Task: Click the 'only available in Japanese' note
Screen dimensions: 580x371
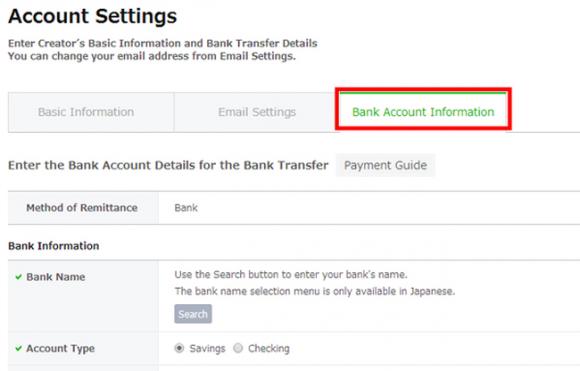Action: click(315, 291)
